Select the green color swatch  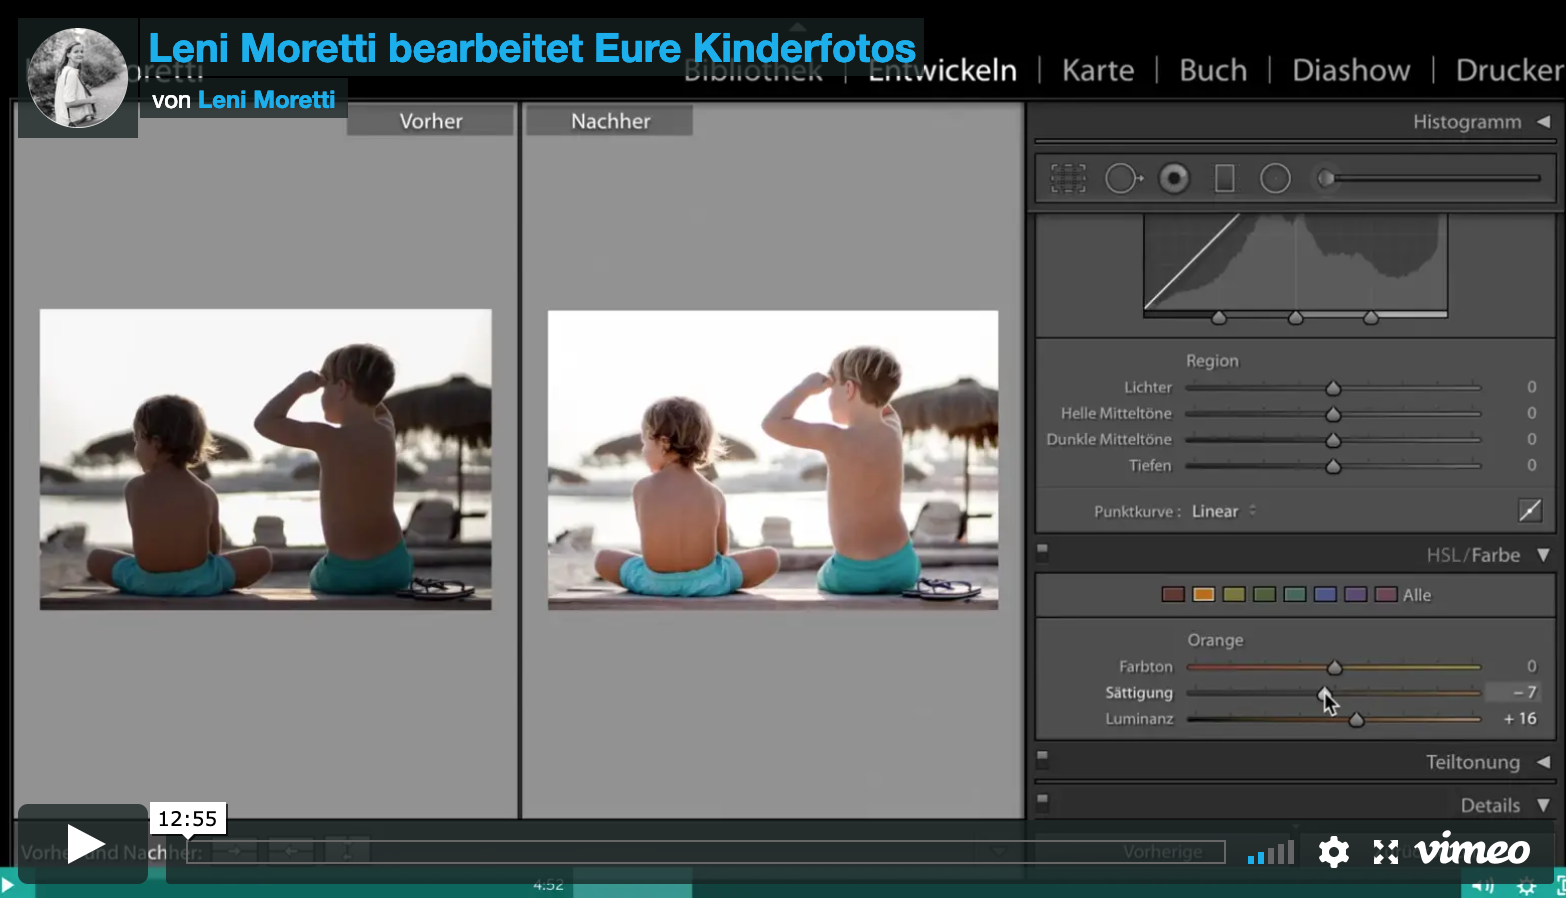pos(1264,595)
